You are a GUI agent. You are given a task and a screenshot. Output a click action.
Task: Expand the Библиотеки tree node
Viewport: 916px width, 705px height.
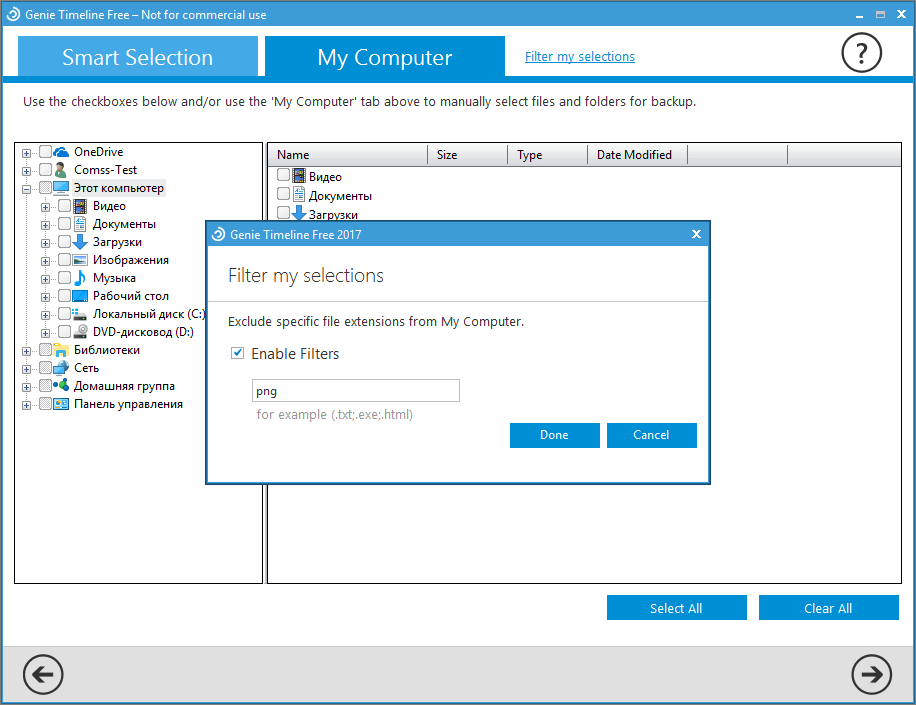26,352
